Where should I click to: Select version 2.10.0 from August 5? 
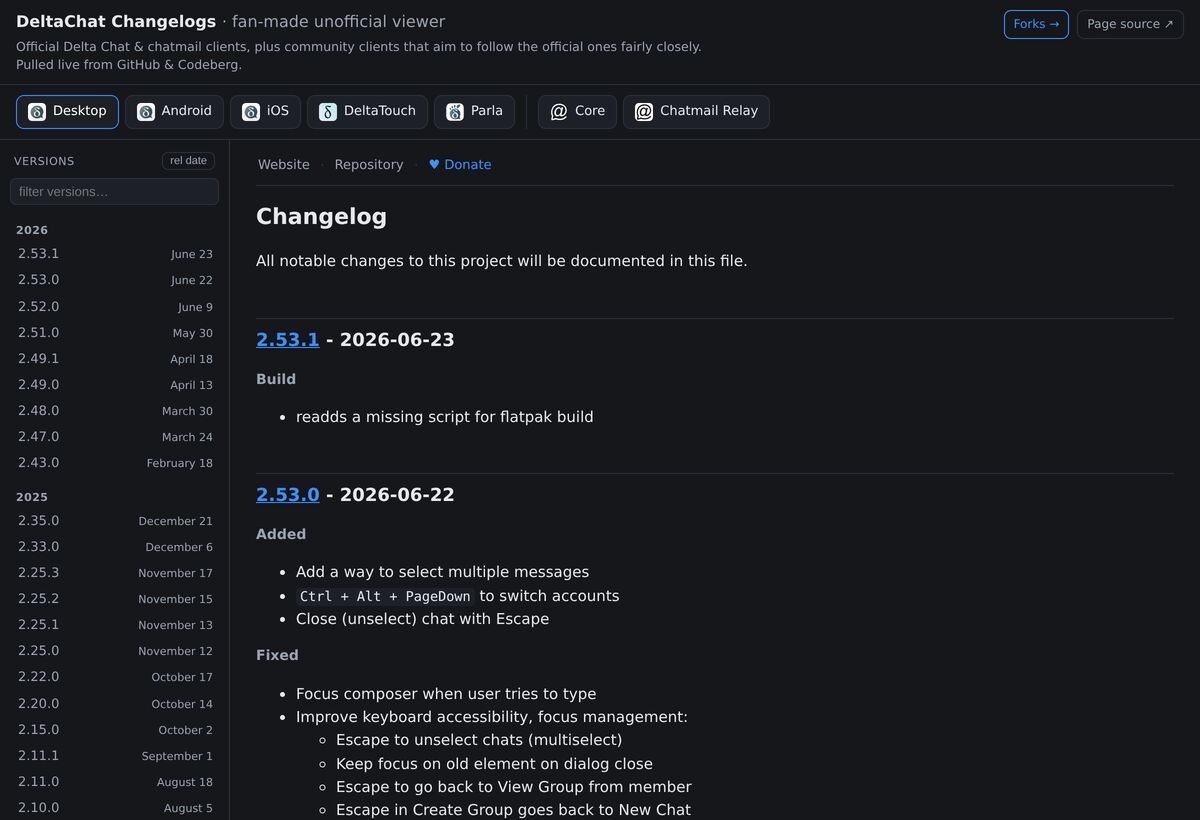tap(114, 808)
